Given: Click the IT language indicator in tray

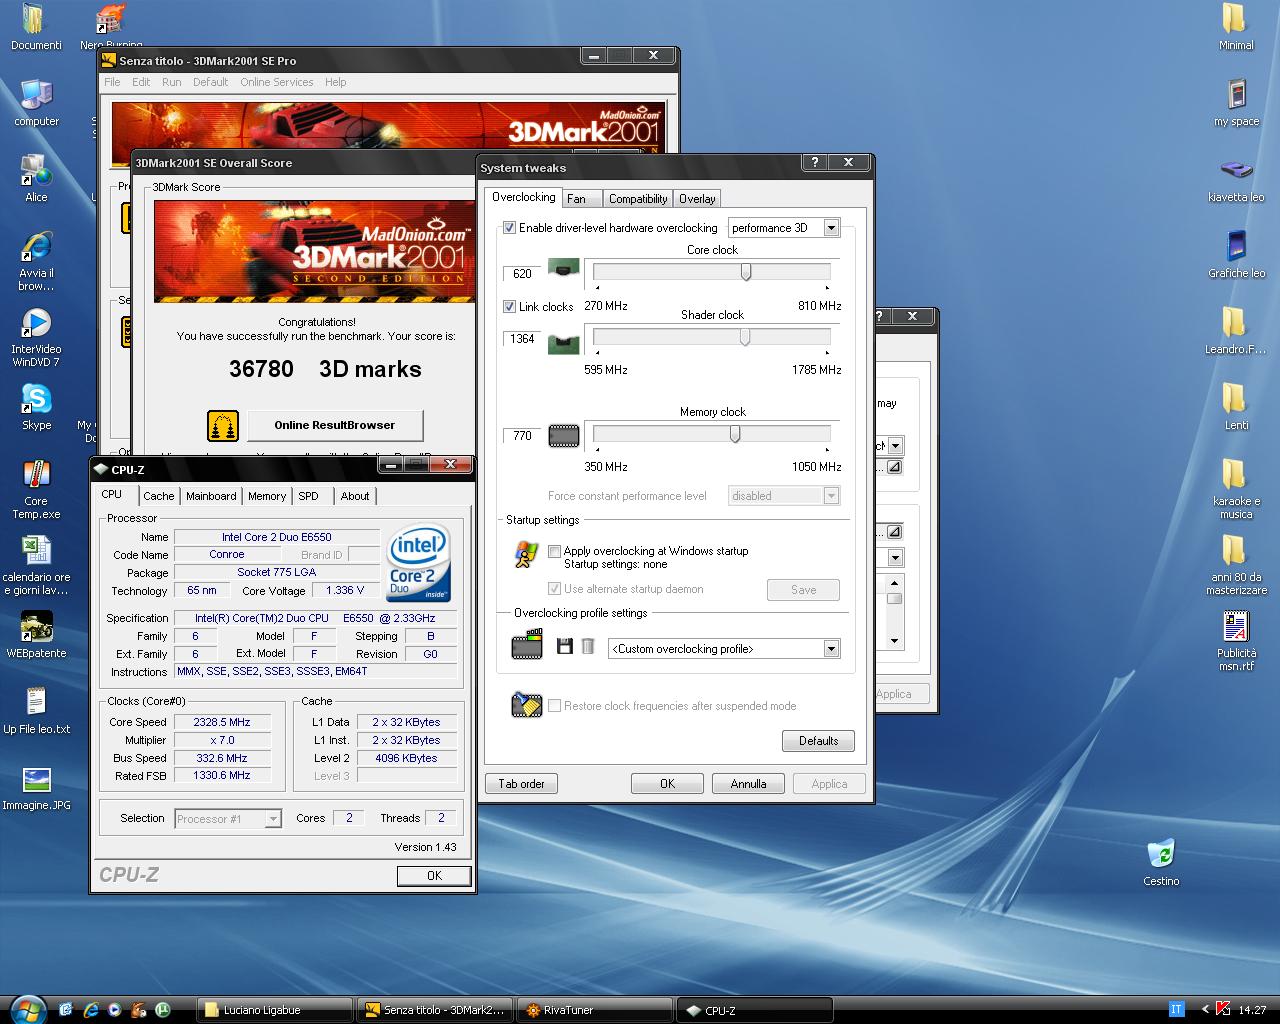Looking at the screenshot, I should click(x=1177, y=1010).
